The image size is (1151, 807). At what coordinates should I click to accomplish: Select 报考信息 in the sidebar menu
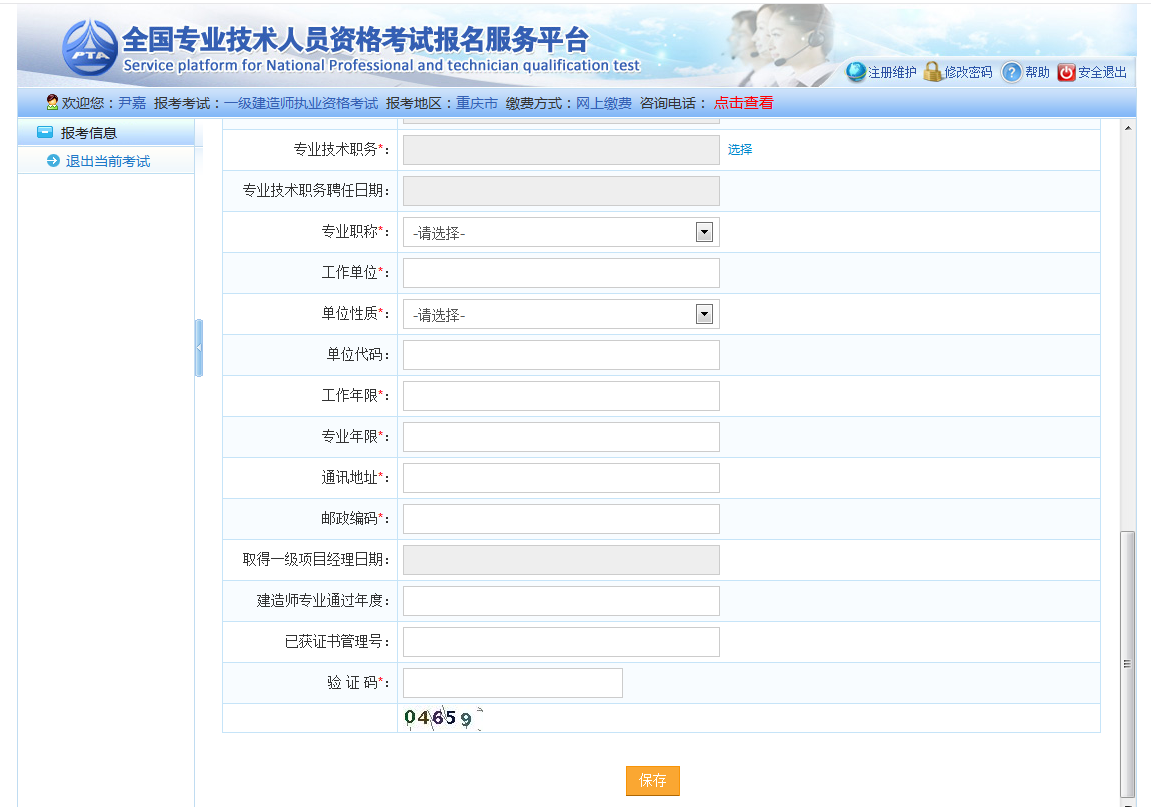[89, 132]
